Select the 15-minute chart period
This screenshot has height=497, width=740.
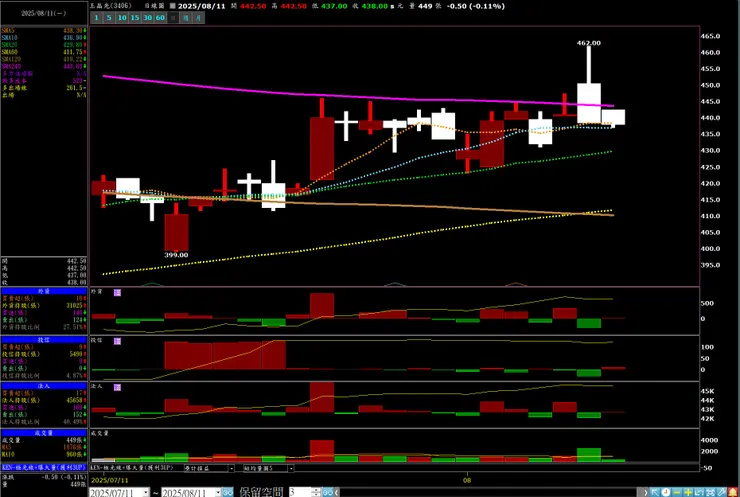point(135,17)
